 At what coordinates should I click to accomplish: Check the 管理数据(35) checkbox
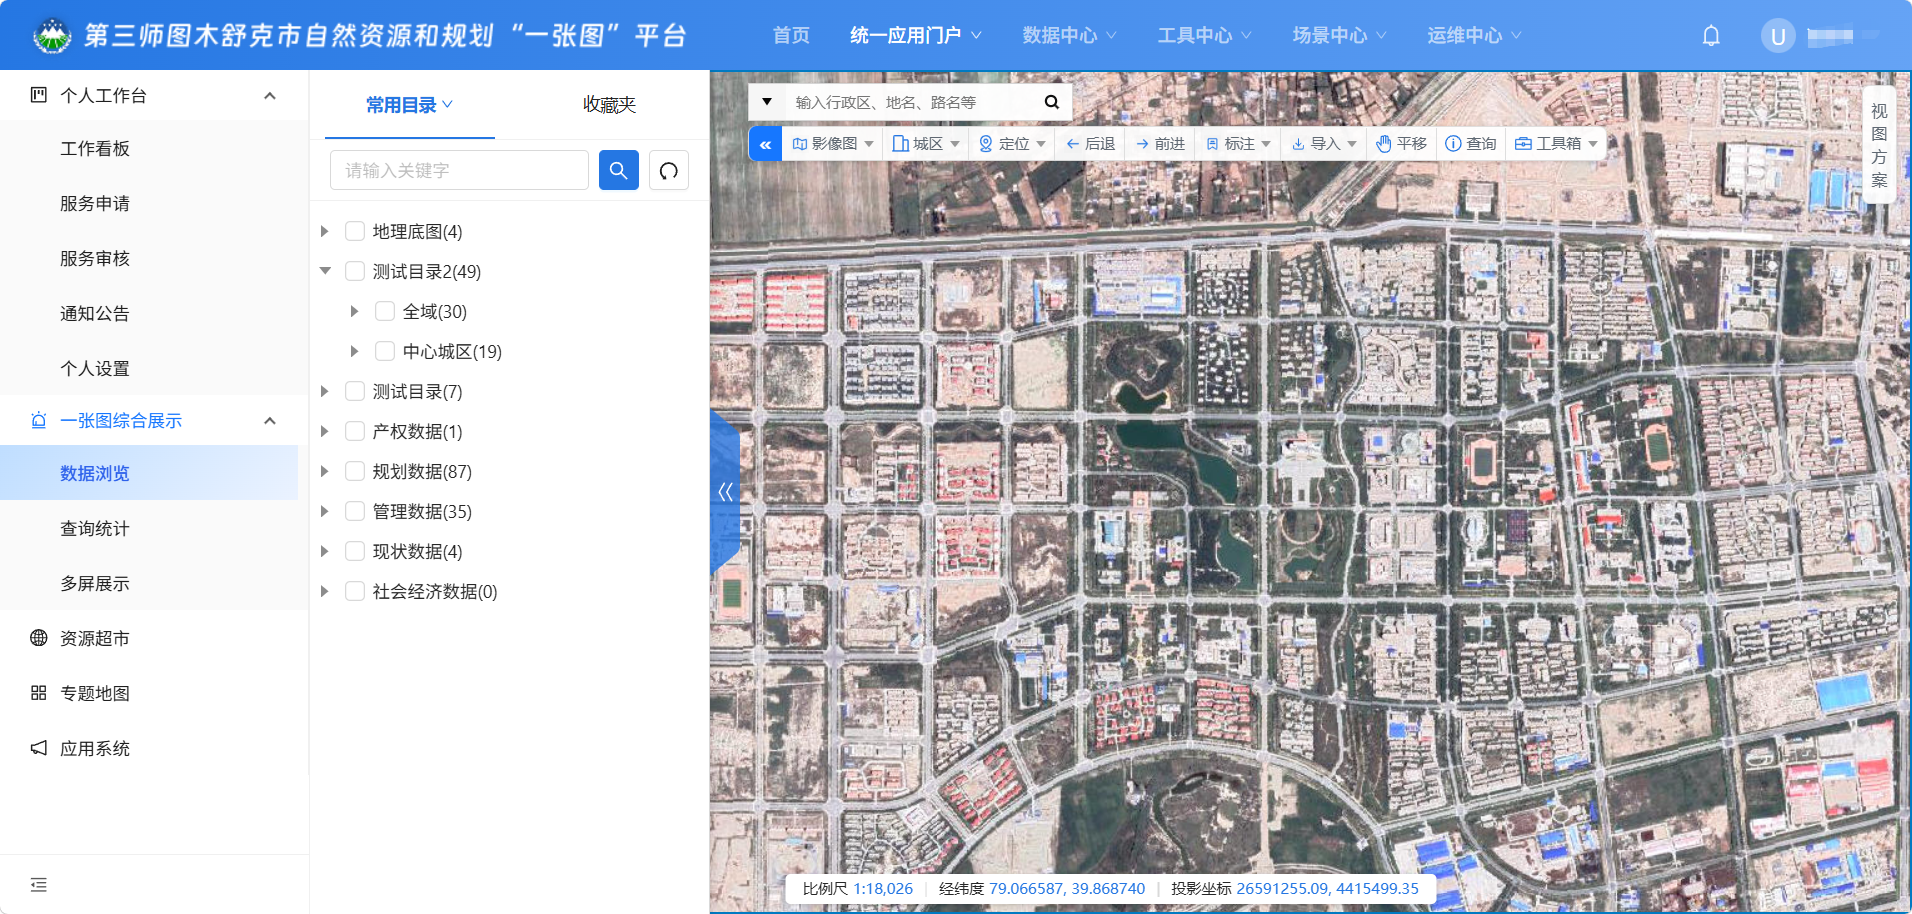(355, 511)
